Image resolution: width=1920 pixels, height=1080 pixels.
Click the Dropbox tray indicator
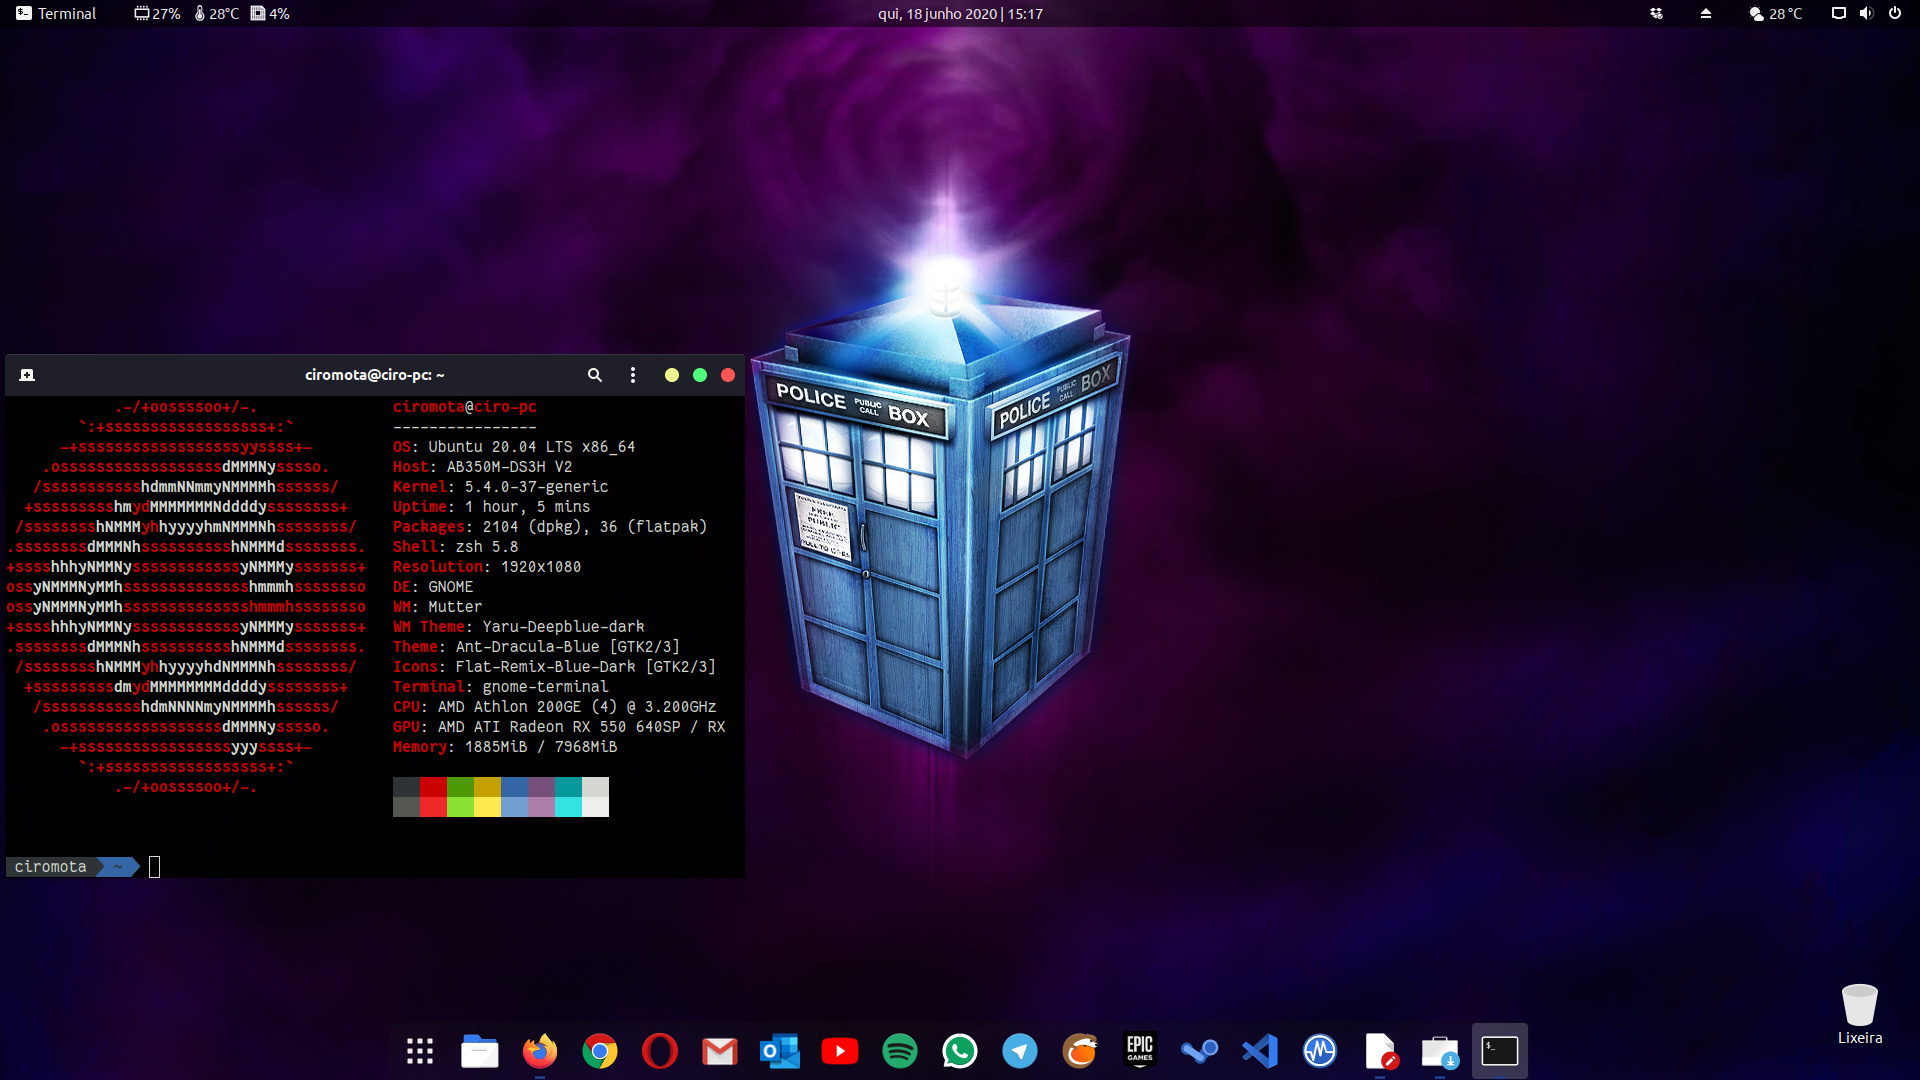point(1656,14)
